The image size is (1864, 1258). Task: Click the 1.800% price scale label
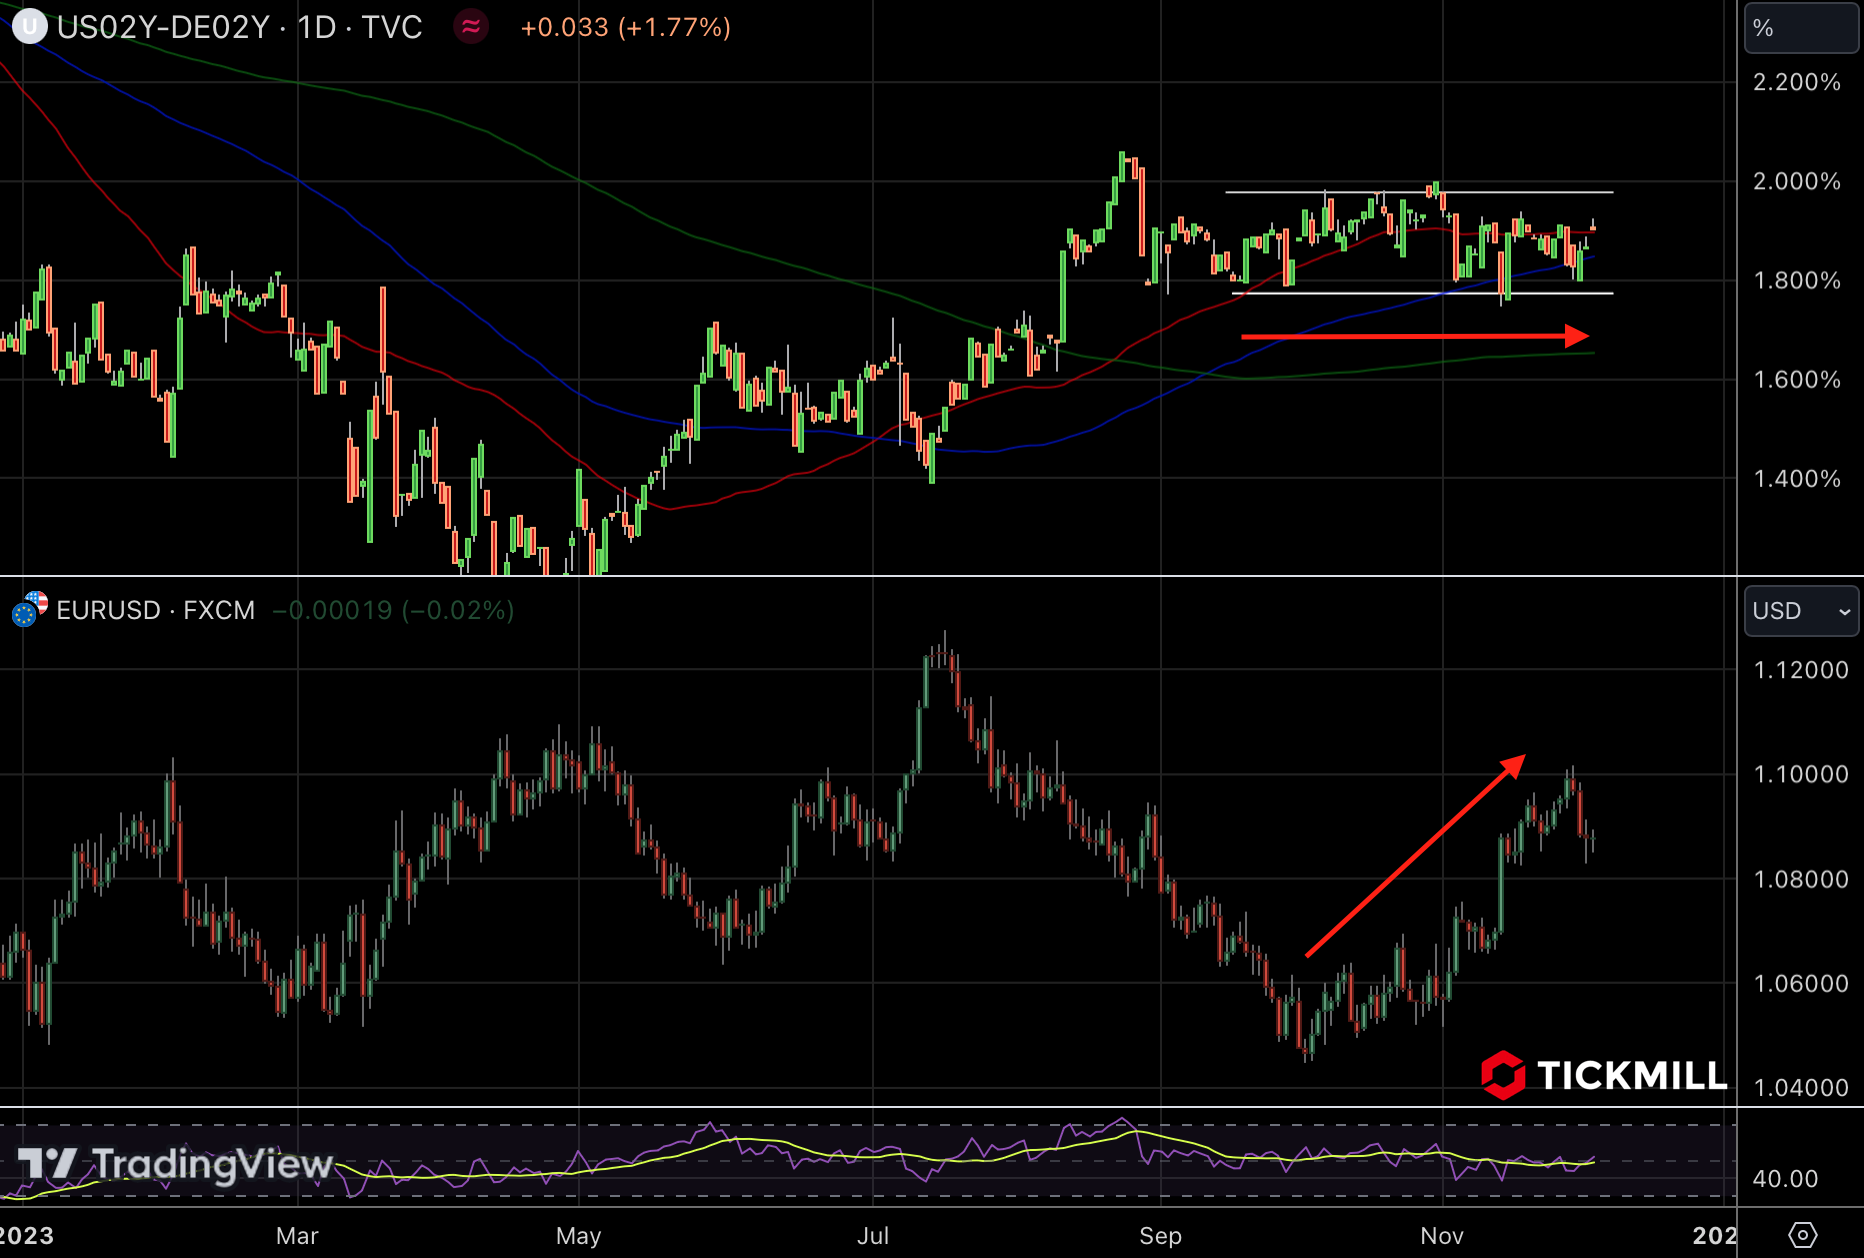pos(1797,280)
